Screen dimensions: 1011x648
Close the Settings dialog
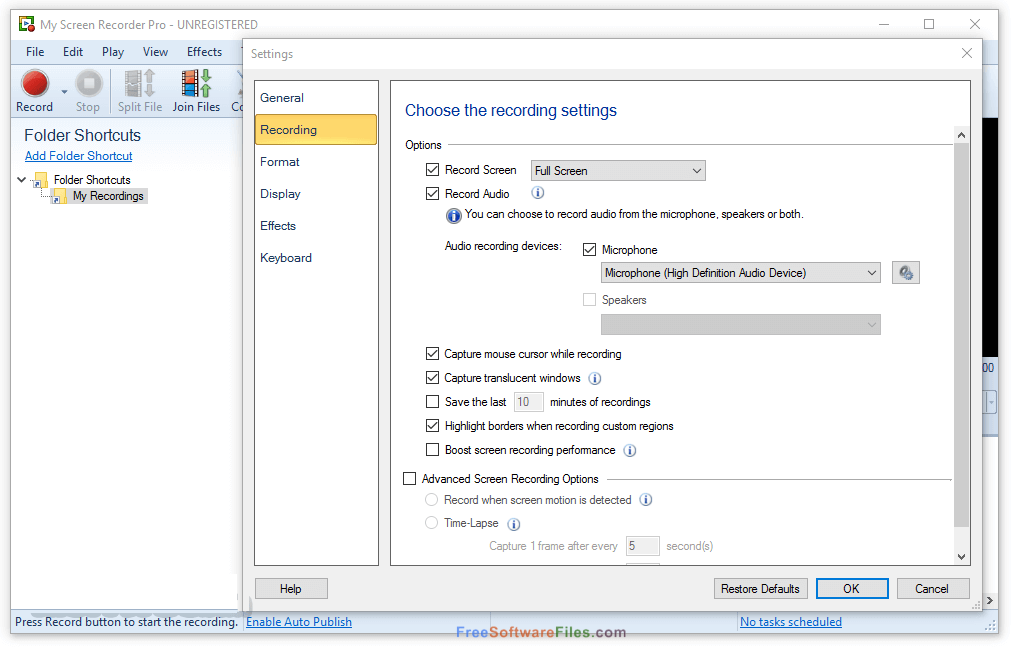tap(967, 54)
